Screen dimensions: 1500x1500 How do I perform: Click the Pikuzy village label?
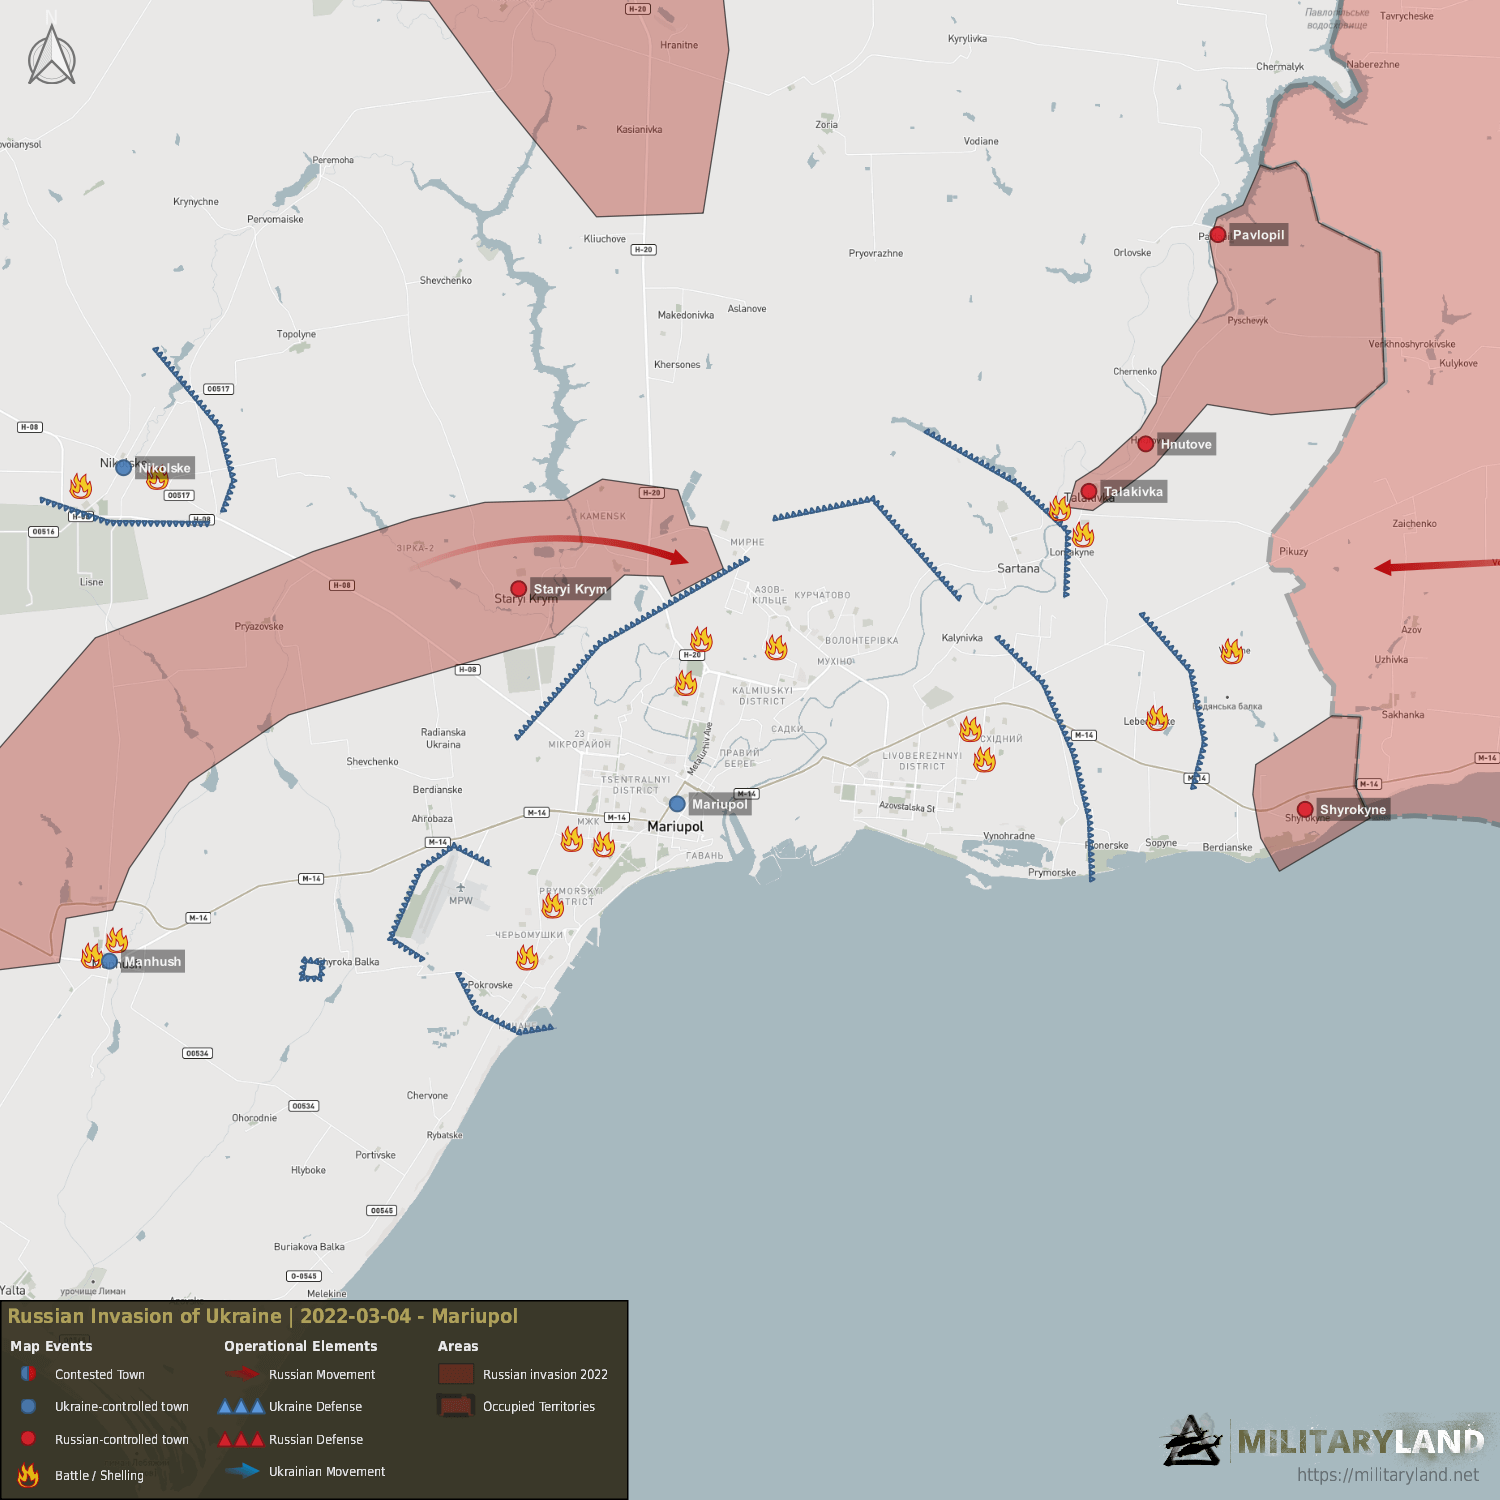coord(1293,551)
